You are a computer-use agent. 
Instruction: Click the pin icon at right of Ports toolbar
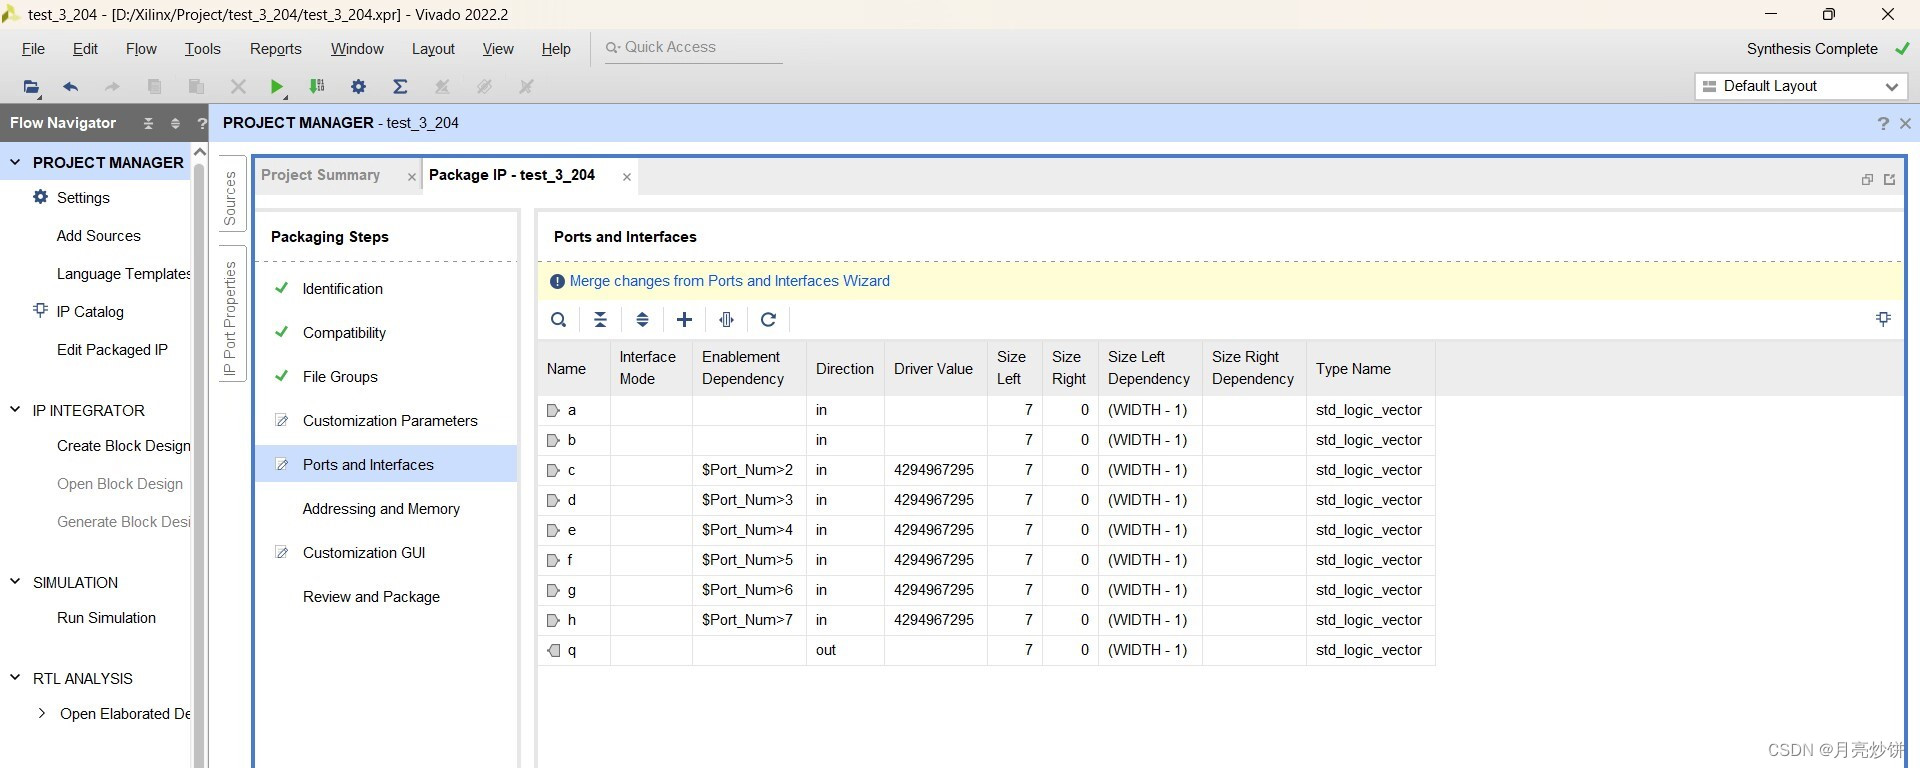[x=1883, y=319]
